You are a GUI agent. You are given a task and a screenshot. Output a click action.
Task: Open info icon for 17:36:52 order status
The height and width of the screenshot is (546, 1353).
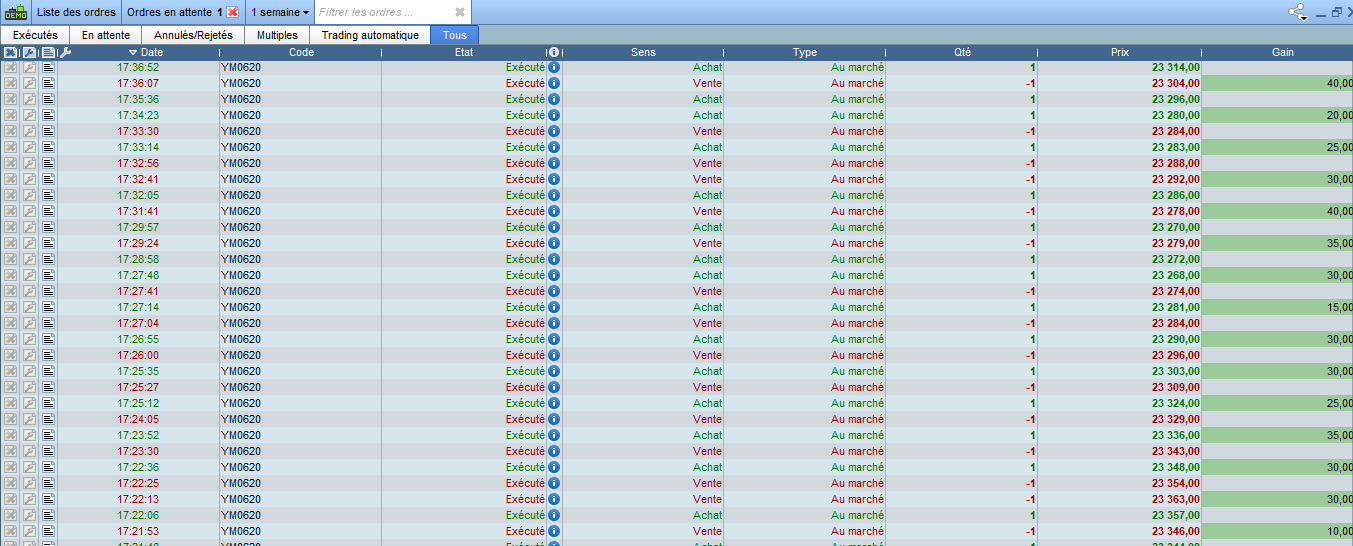[x=554, y=67]
